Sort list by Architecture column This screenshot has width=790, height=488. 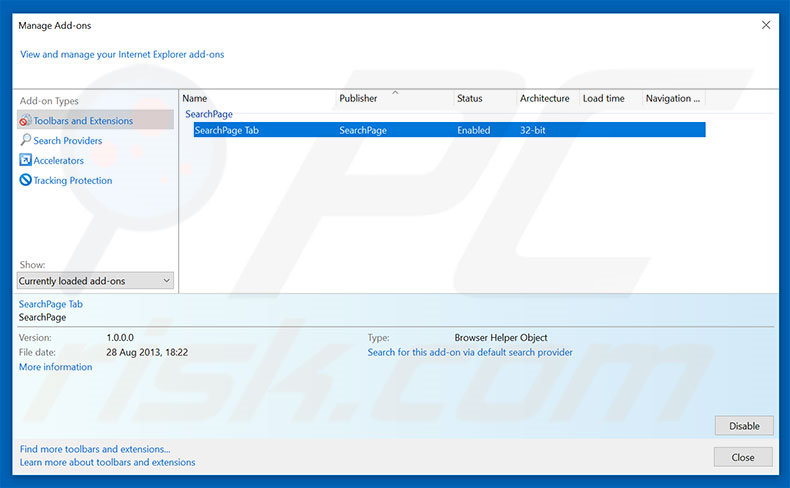pos(548,98)
